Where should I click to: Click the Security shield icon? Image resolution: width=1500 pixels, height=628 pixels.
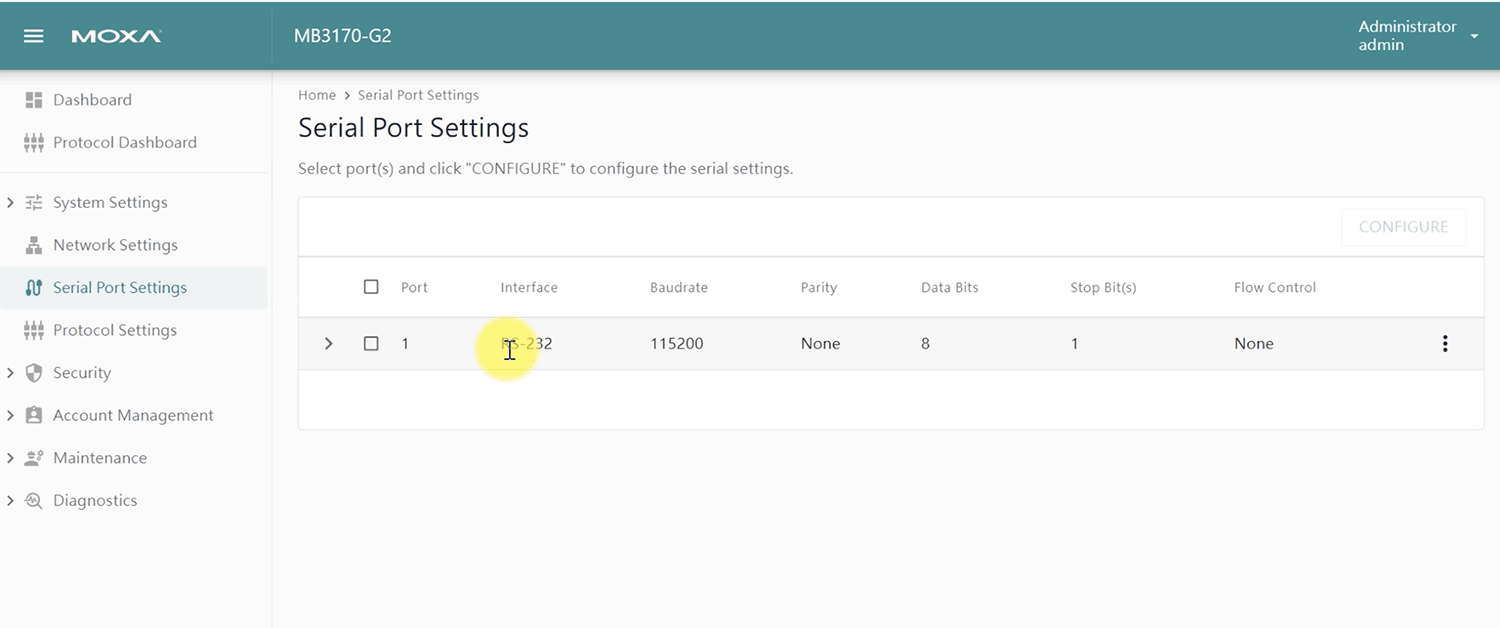[x=34, y=373]
